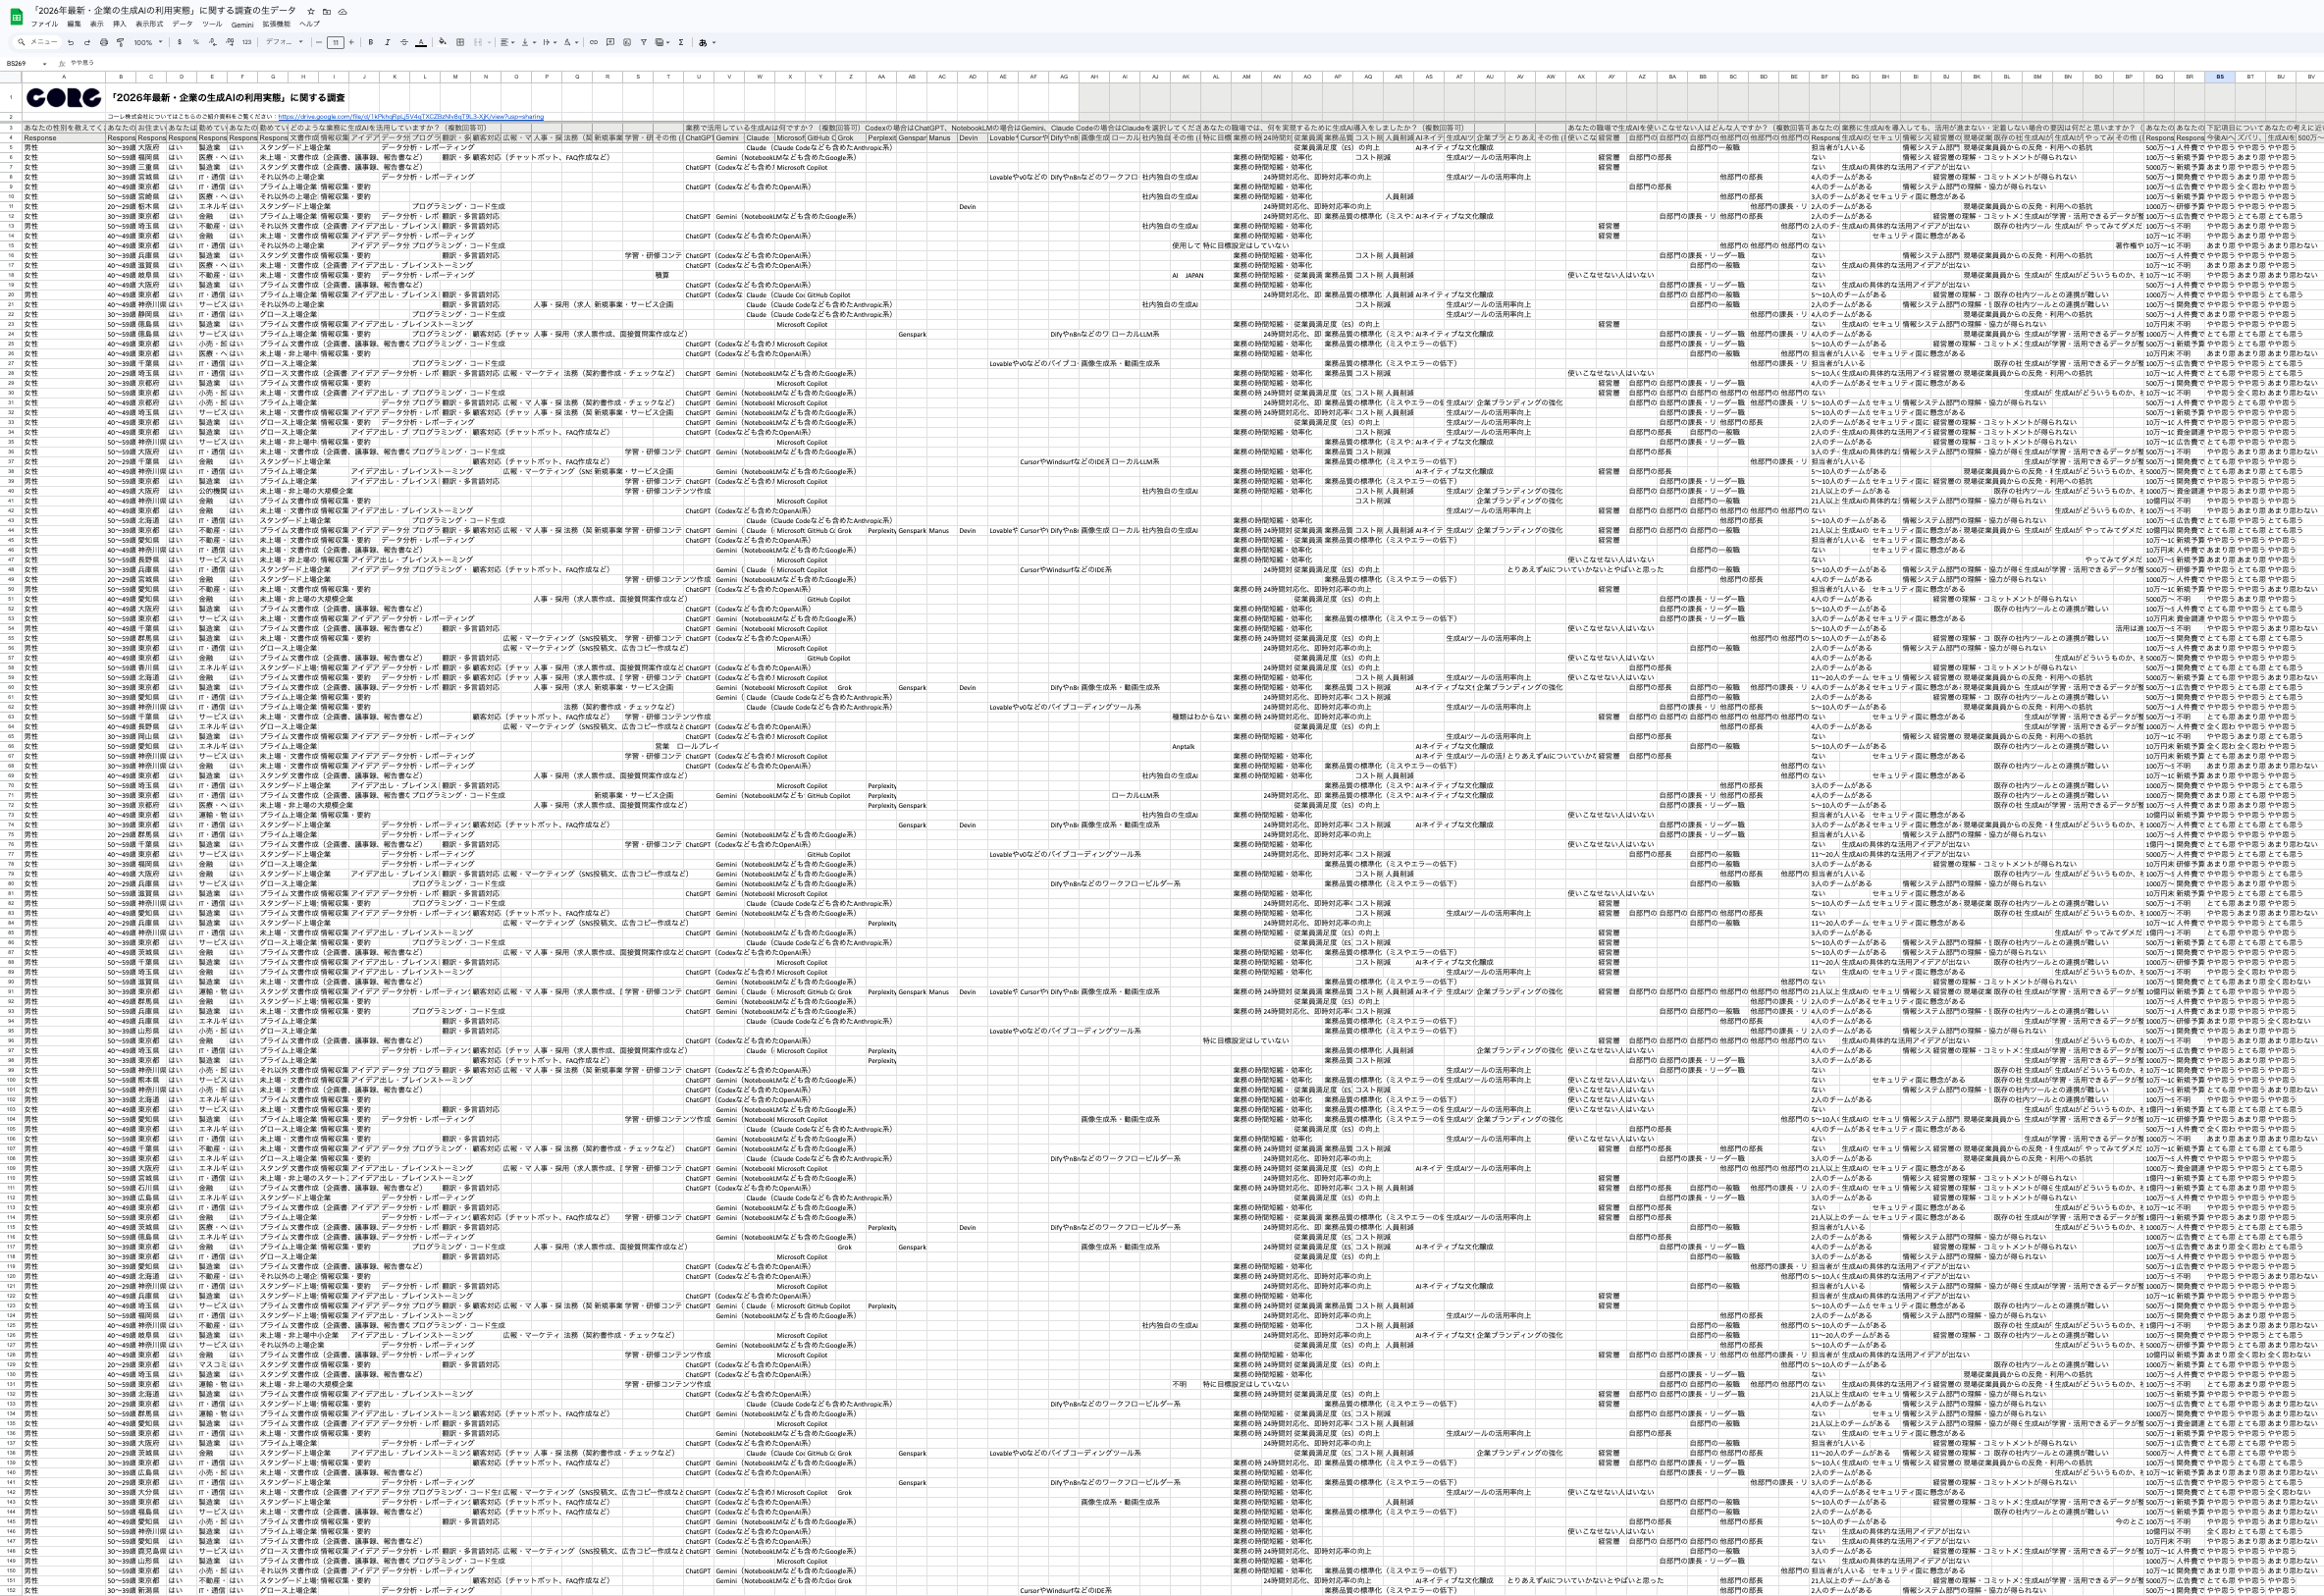2324x1596 pixels.
Task: Click the insert link icon
Action: pyautogui.click(x=593, y=43)
